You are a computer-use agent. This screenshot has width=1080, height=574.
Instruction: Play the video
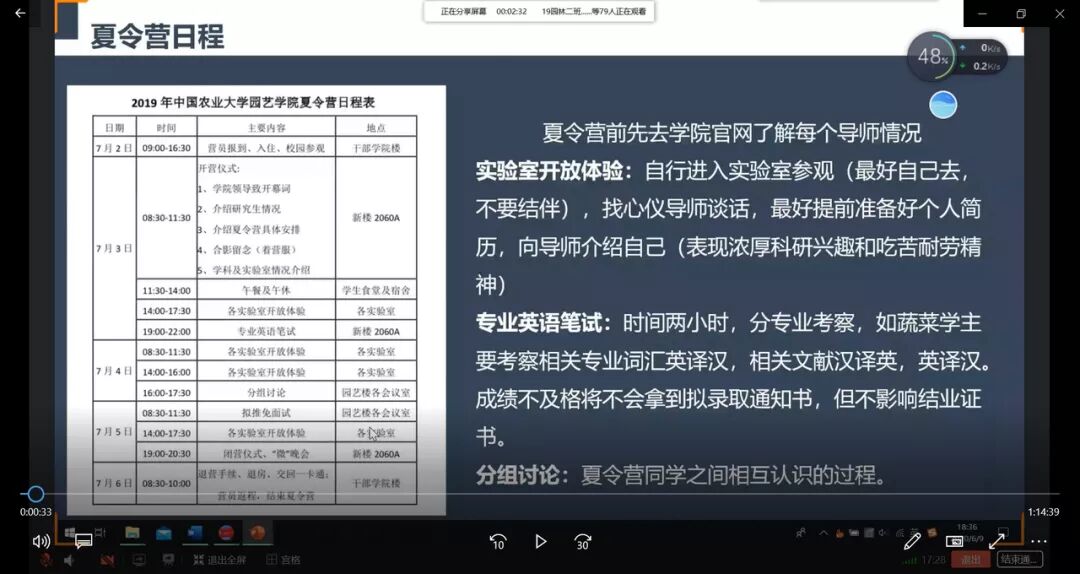(x=541, y=542)
